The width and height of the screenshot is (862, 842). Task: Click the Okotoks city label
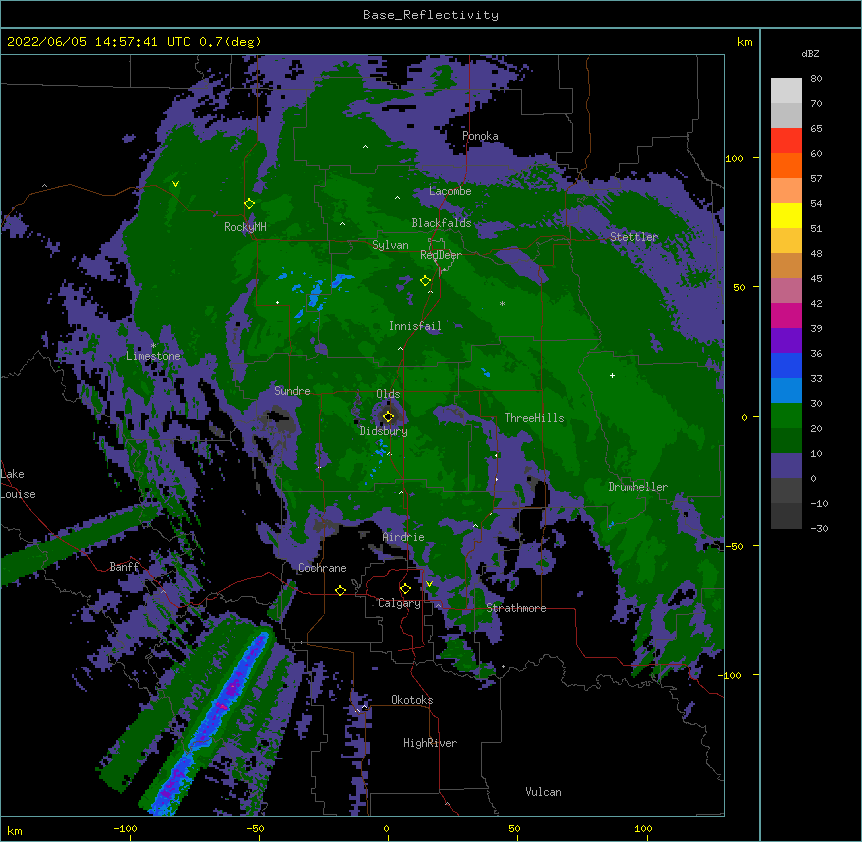point(412,700)
